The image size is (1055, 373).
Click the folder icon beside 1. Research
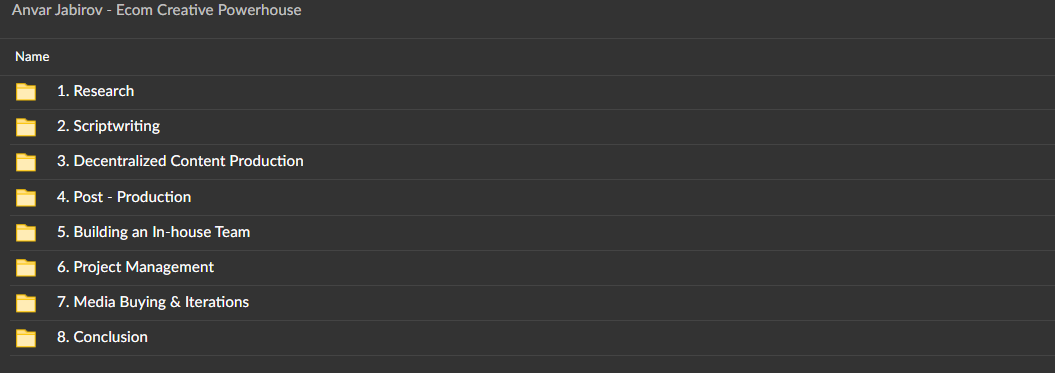(26, 92)
